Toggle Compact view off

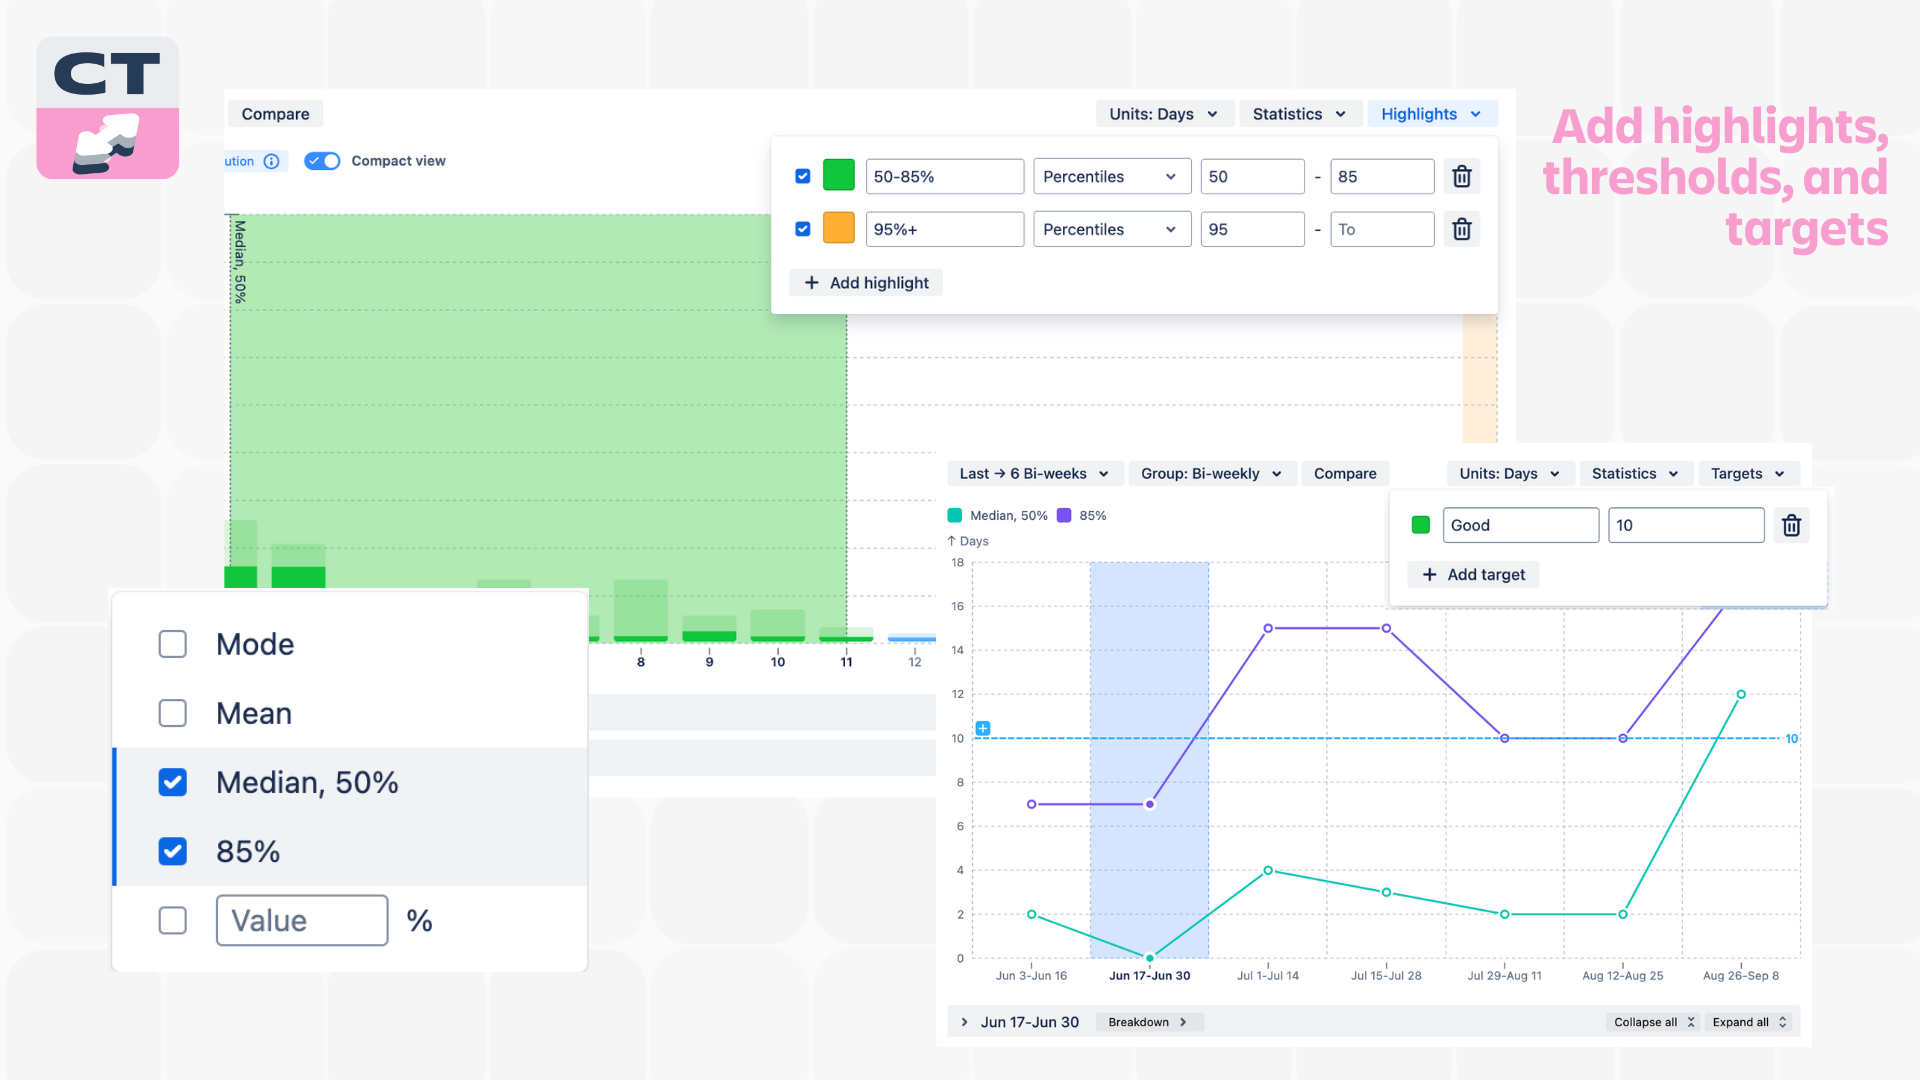coord(322,161)
